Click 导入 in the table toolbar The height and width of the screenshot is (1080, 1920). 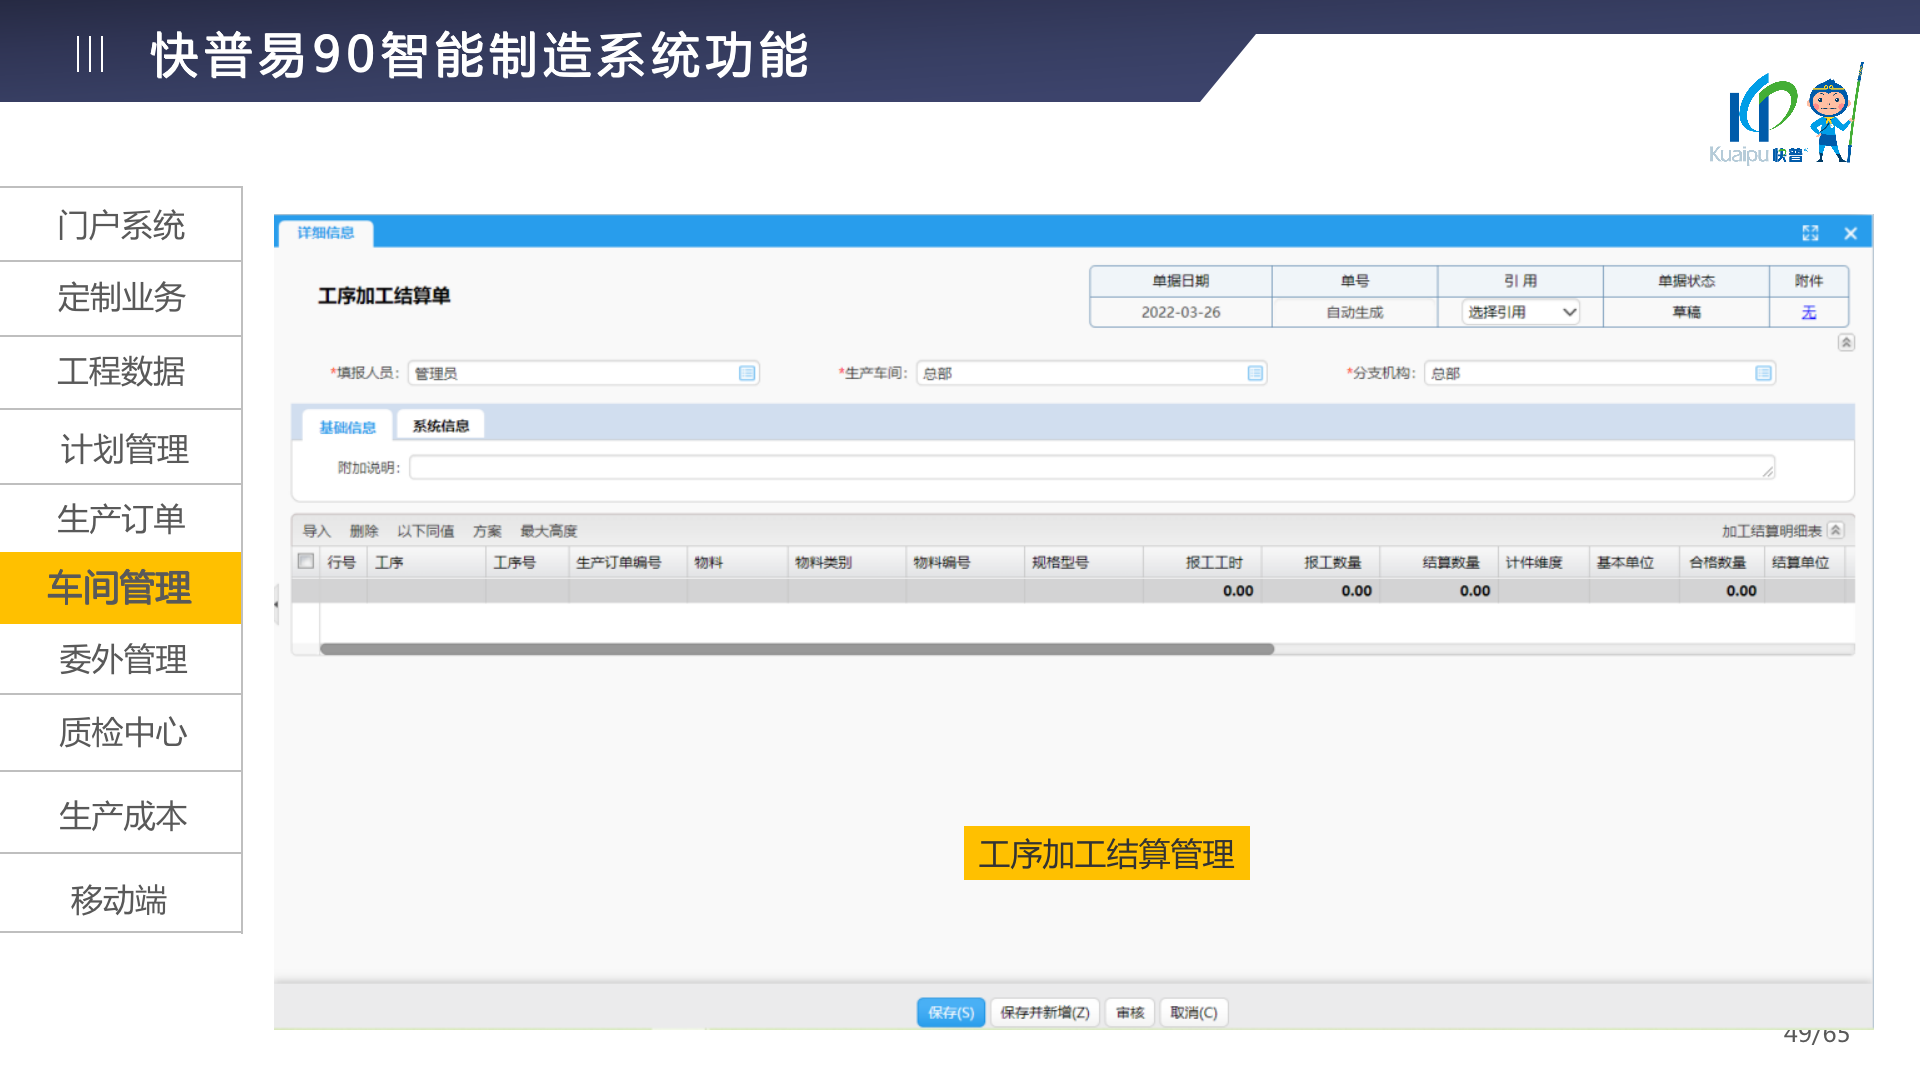316,531
